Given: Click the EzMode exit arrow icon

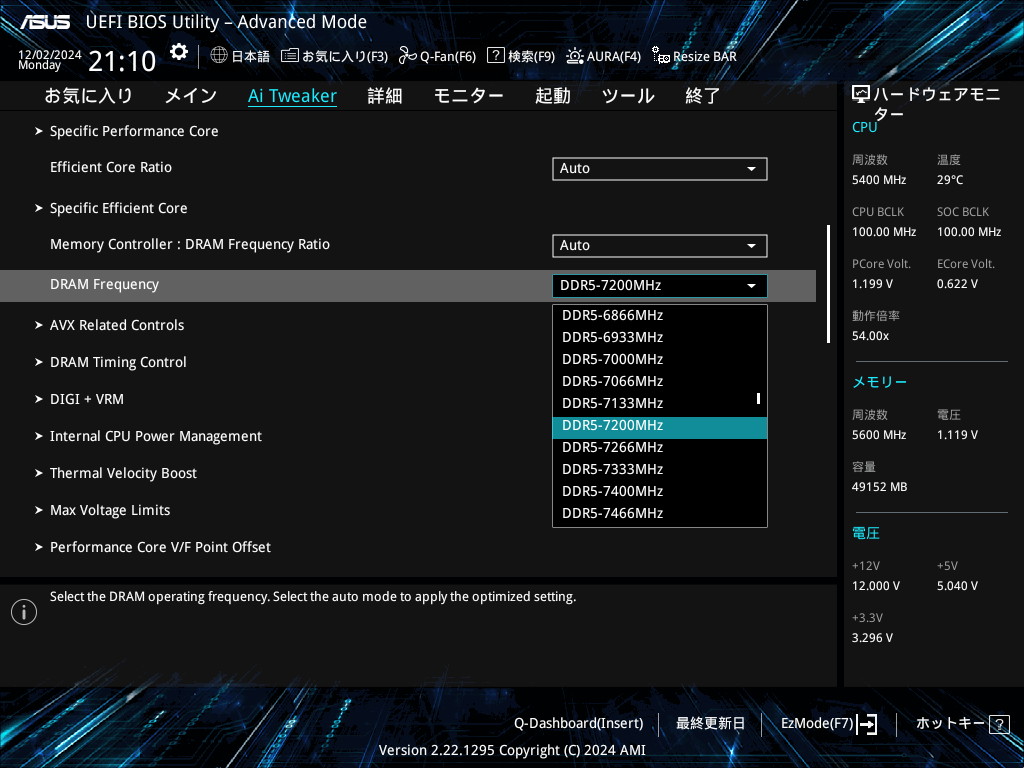Looking at the screenshot, I should (867, 724).
